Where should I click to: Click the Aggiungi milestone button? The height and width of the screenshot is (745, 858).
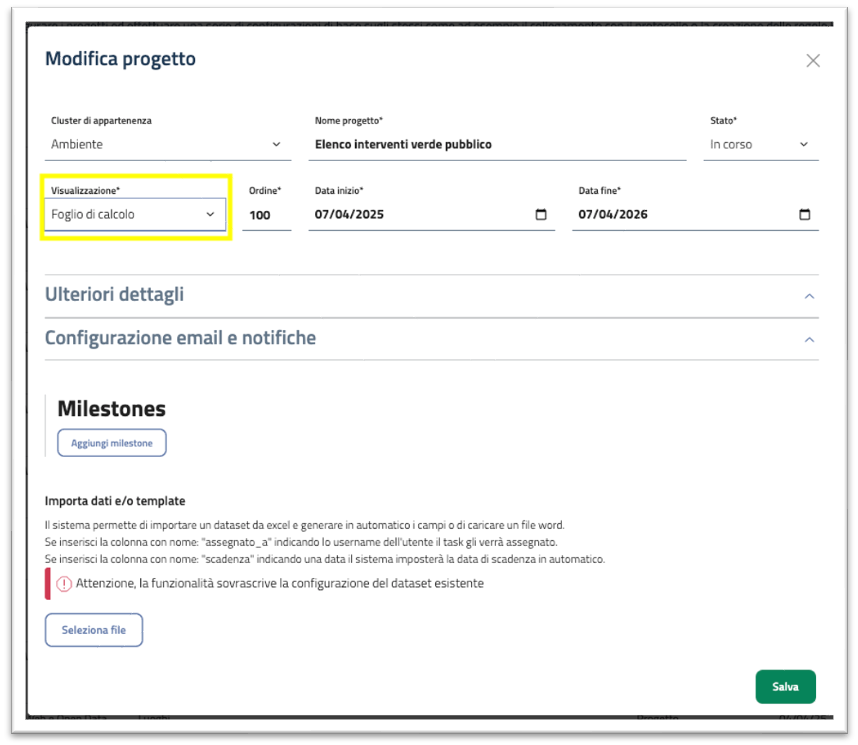point(112,443)
